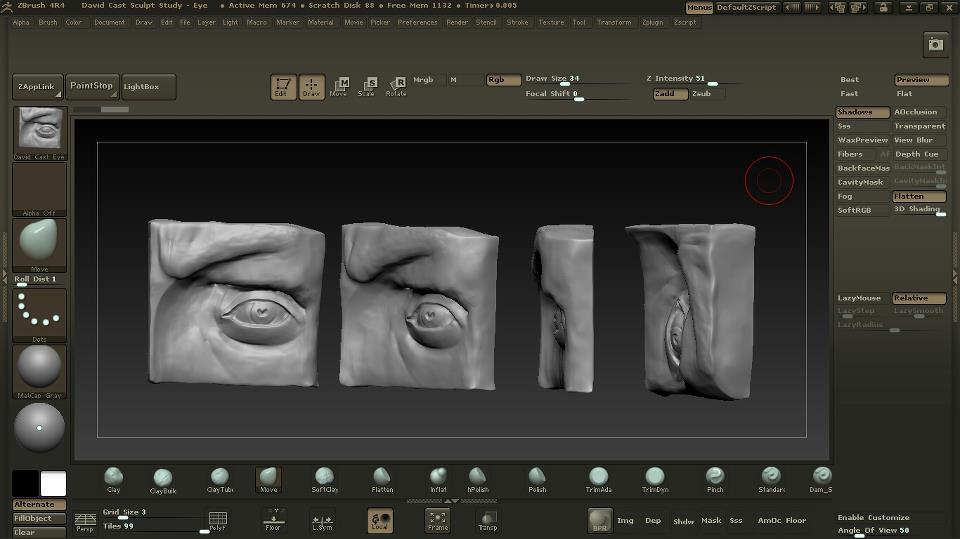The height and width of the screenshot is (539, 960).
Task: Click the BPR render sphere icon
Action: (x=599, y=520)
